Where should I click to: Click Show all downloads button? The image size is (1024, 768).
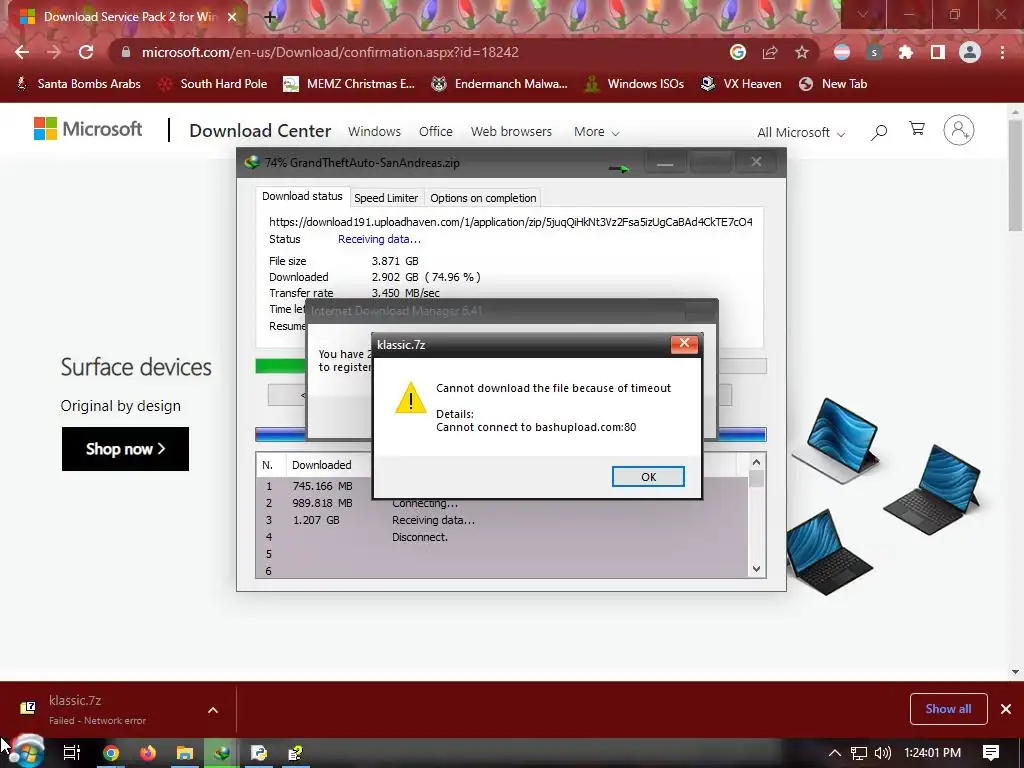click(x=948, y=709)
